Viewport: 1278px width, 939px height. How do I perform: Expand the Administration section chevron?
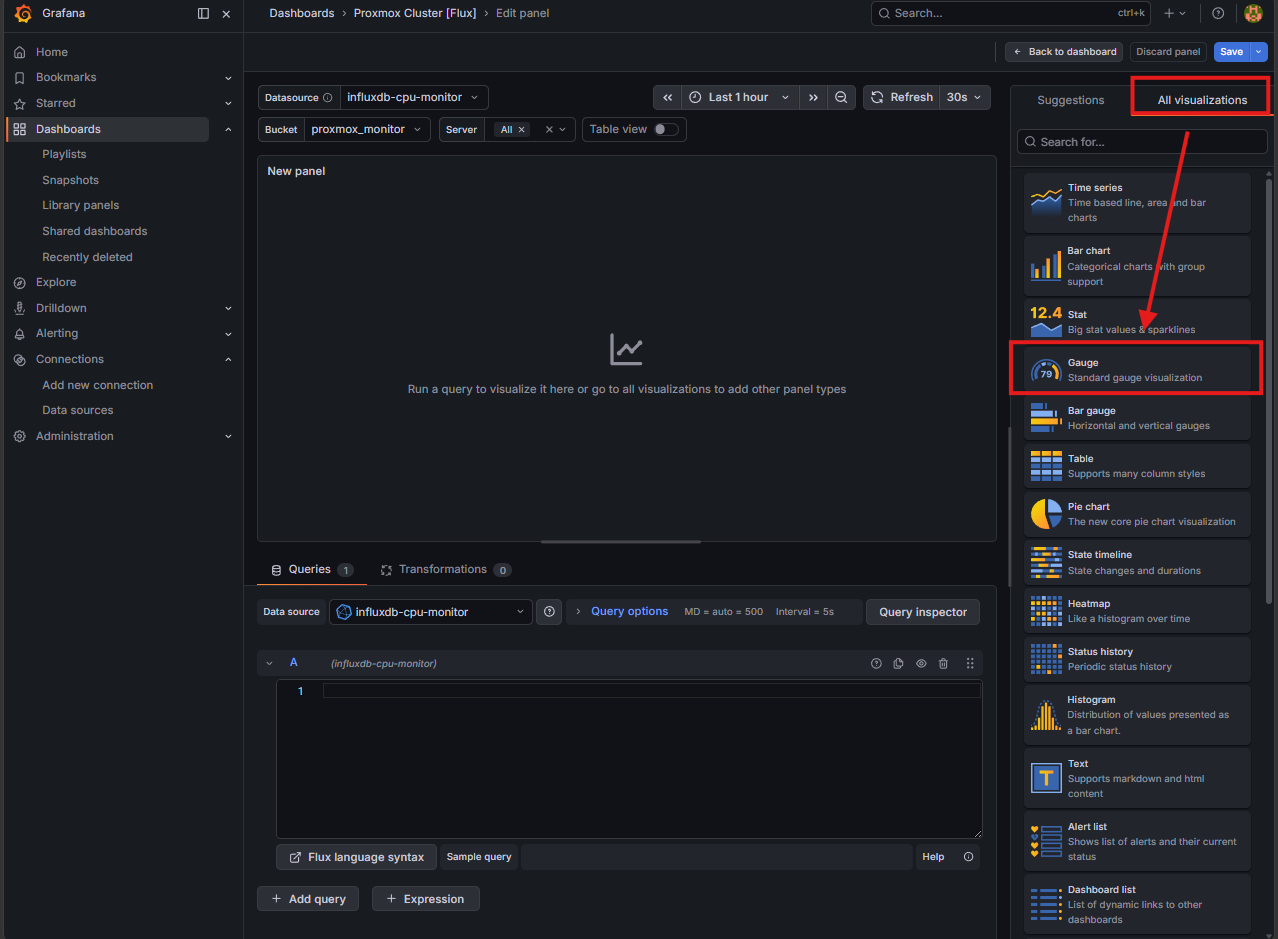point(228,436)
